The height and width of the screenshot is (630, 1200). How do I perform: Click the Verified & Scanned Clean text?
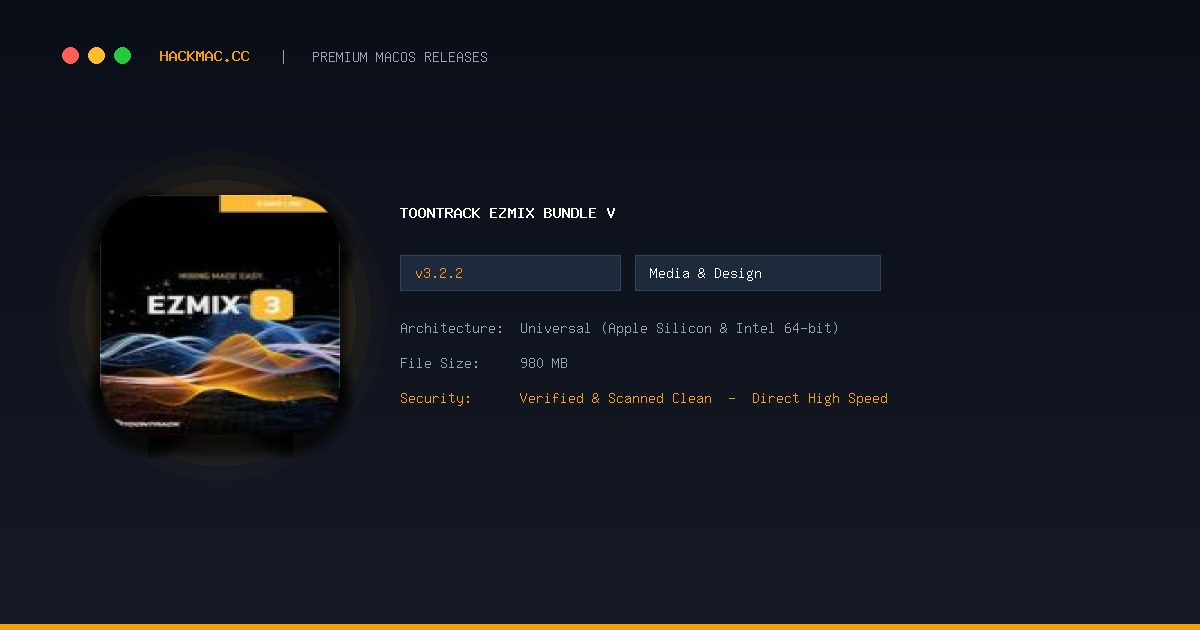coord(616,398)
